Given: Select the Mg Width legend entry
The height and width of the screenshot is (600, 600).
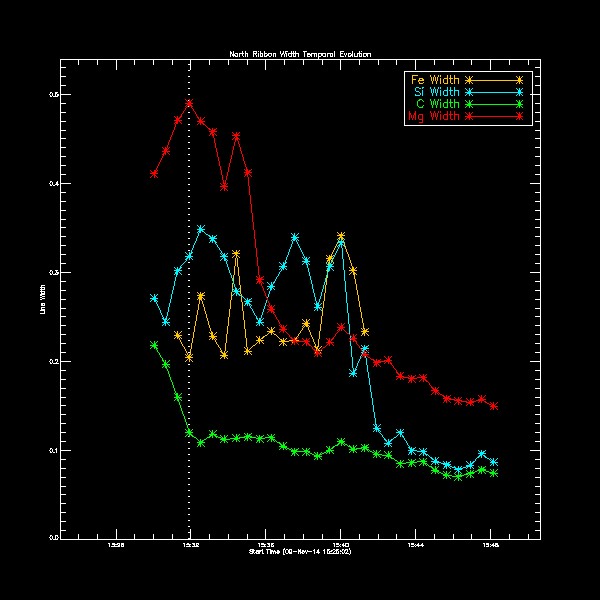Looking at the screenshot, I should click(434, 118).
